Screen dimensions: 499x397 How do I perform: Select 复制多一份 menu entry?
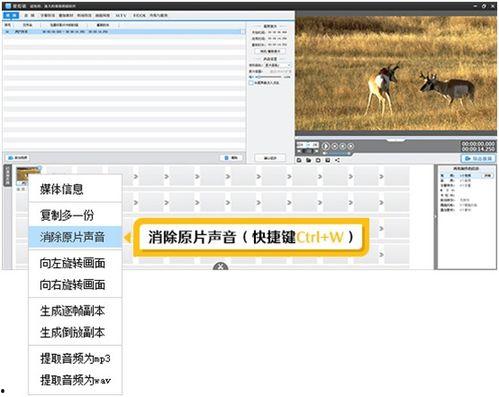point(67,215)
